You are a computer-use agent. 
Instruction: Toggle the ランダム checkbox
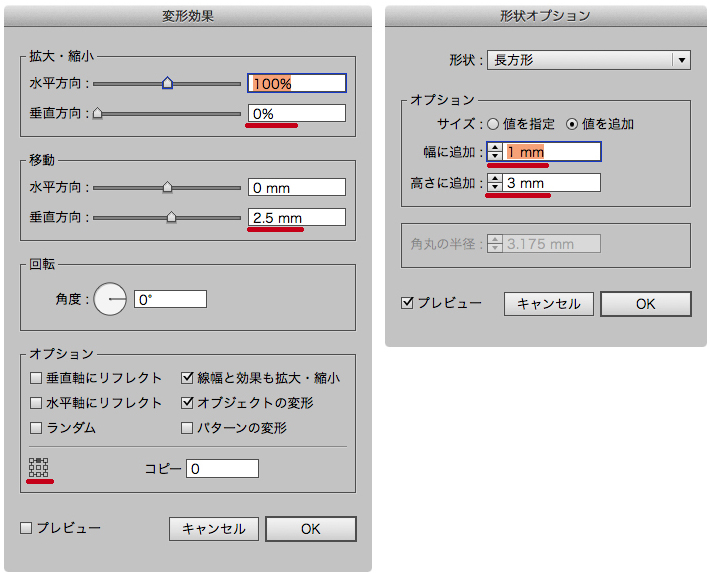point(36,428)
